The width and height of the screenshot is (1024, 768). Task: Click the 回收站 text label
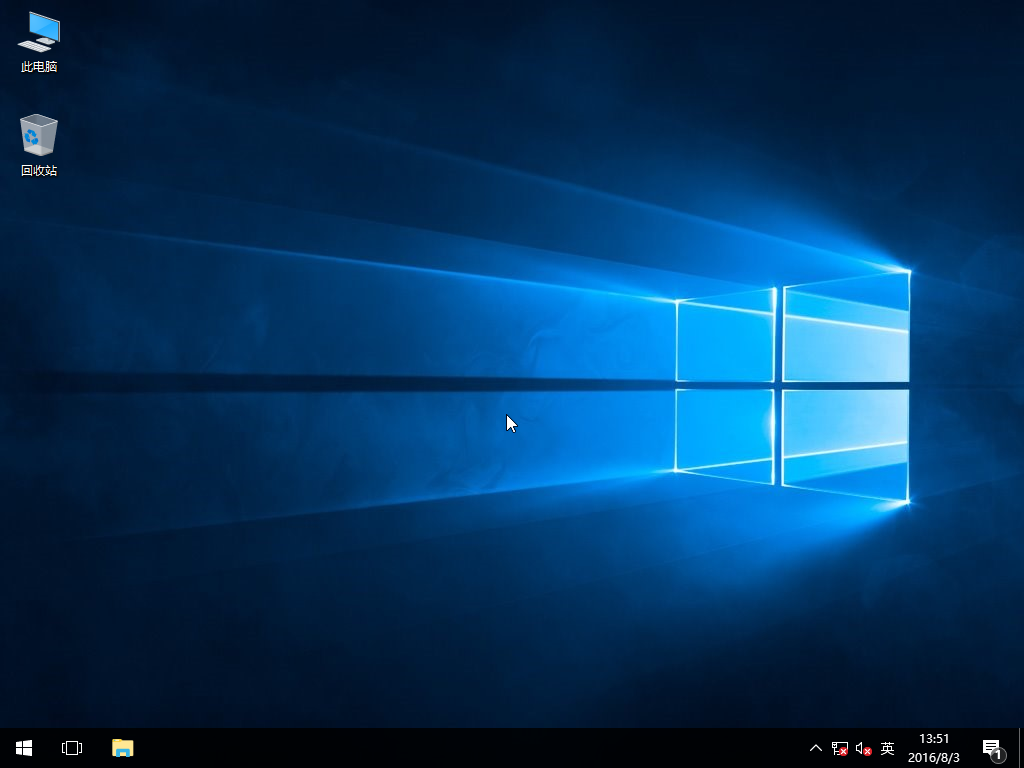point(39,171)
